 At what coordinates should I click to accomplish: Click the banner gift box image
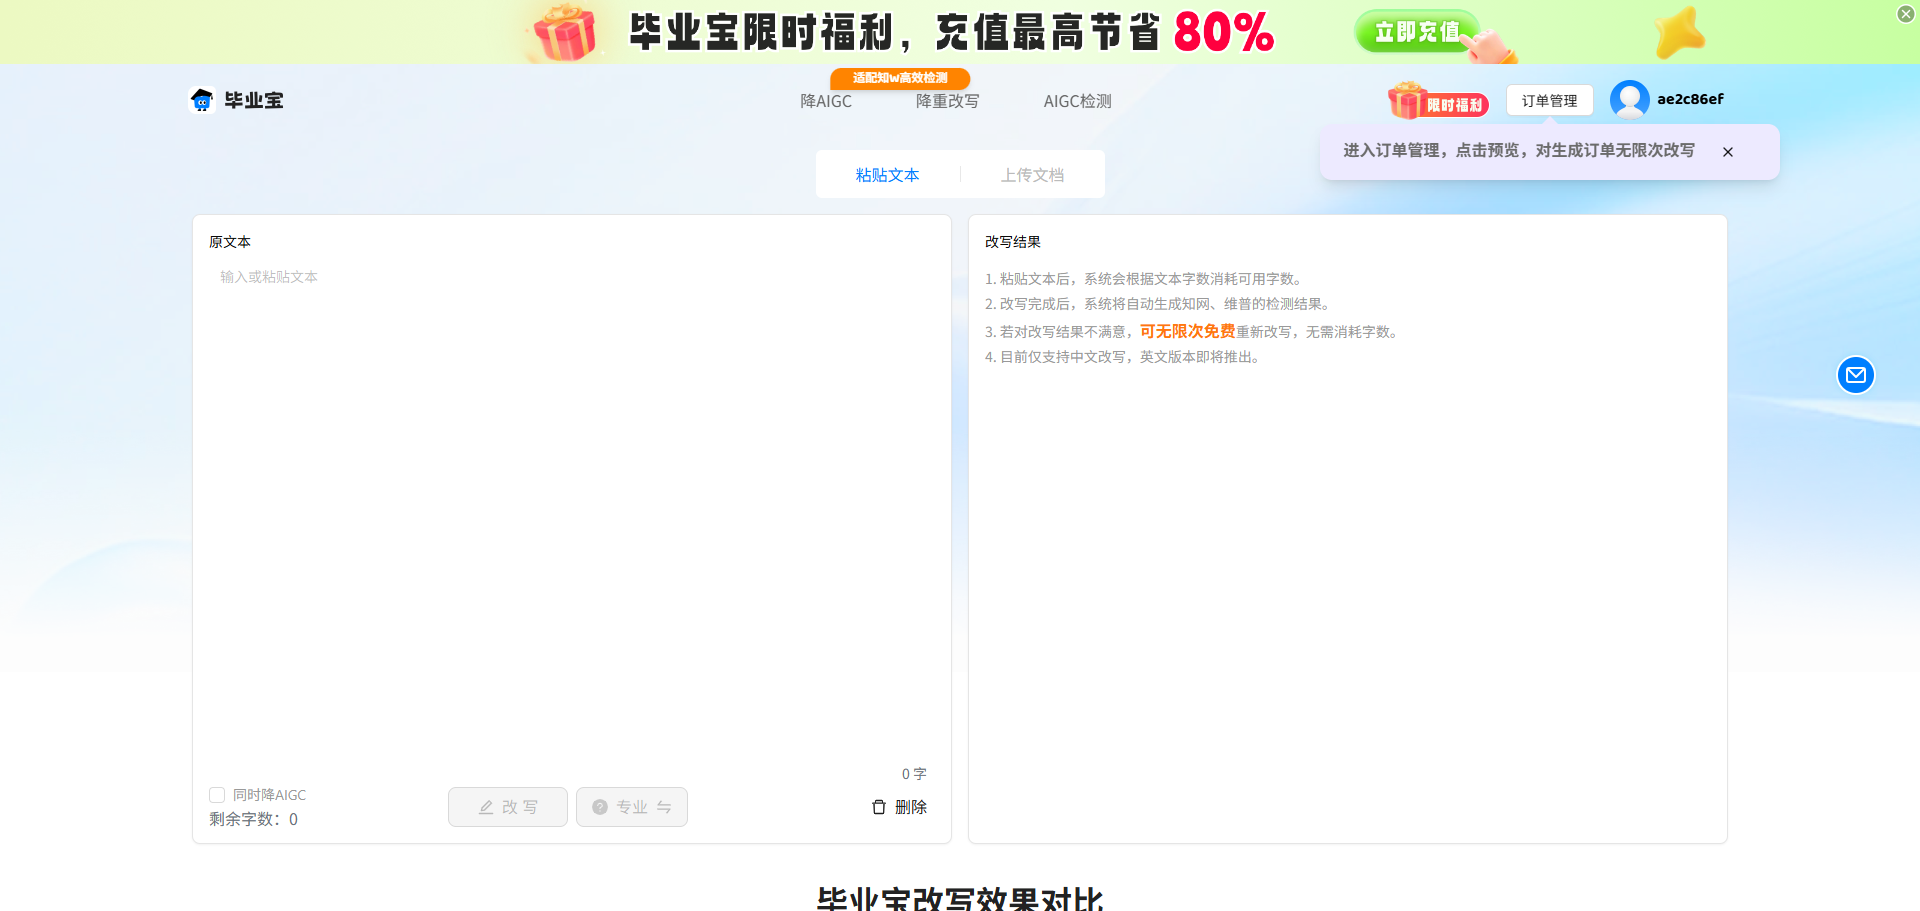point(565,32)
